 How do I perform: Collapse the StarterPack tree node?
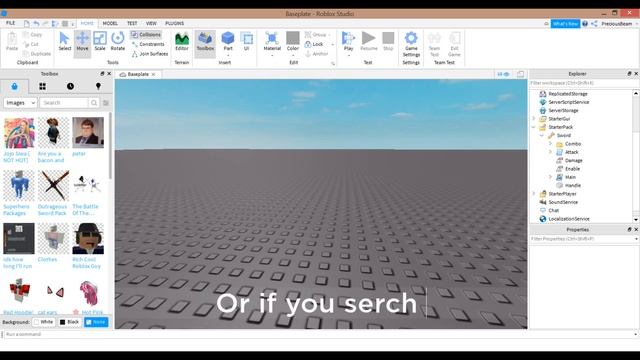[x=533, y=127]
